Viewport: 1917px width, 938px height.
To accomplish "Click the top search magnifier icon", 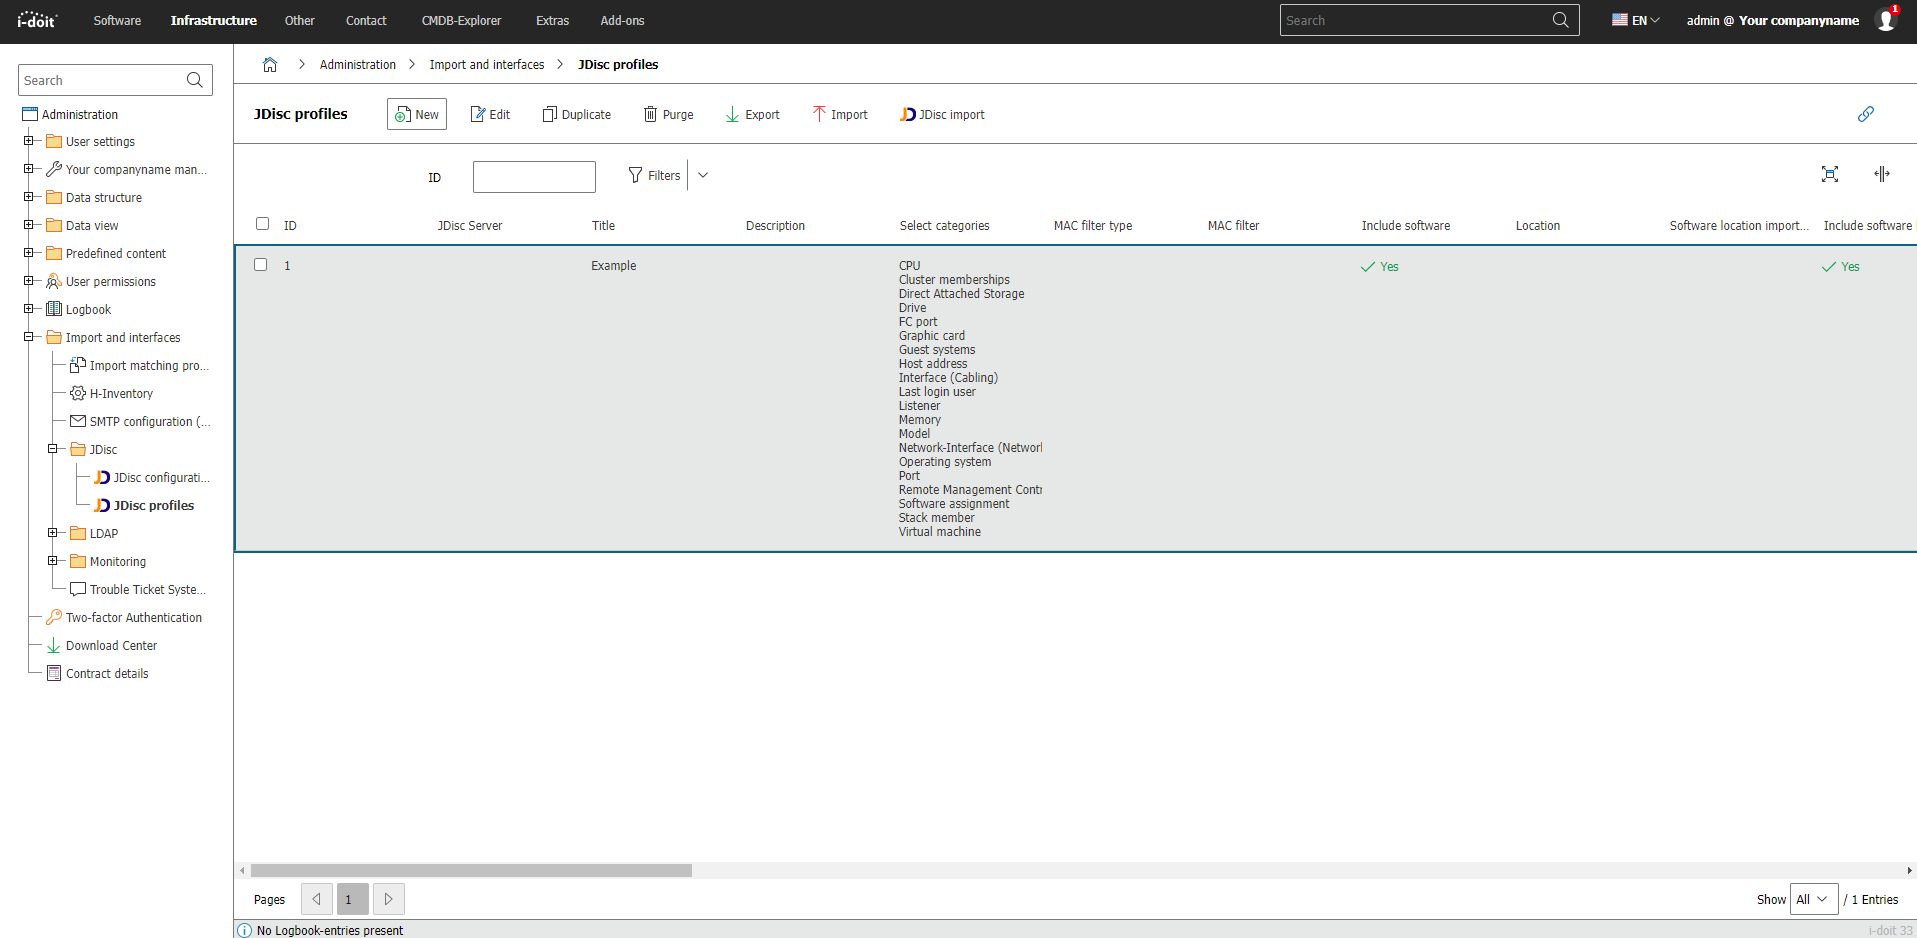I will (1560, 20).
